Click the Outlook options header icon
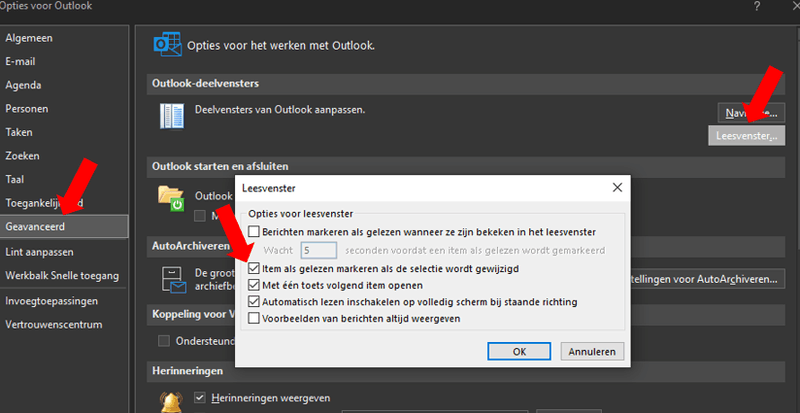800x413 pixels. [x=167, y=45]
